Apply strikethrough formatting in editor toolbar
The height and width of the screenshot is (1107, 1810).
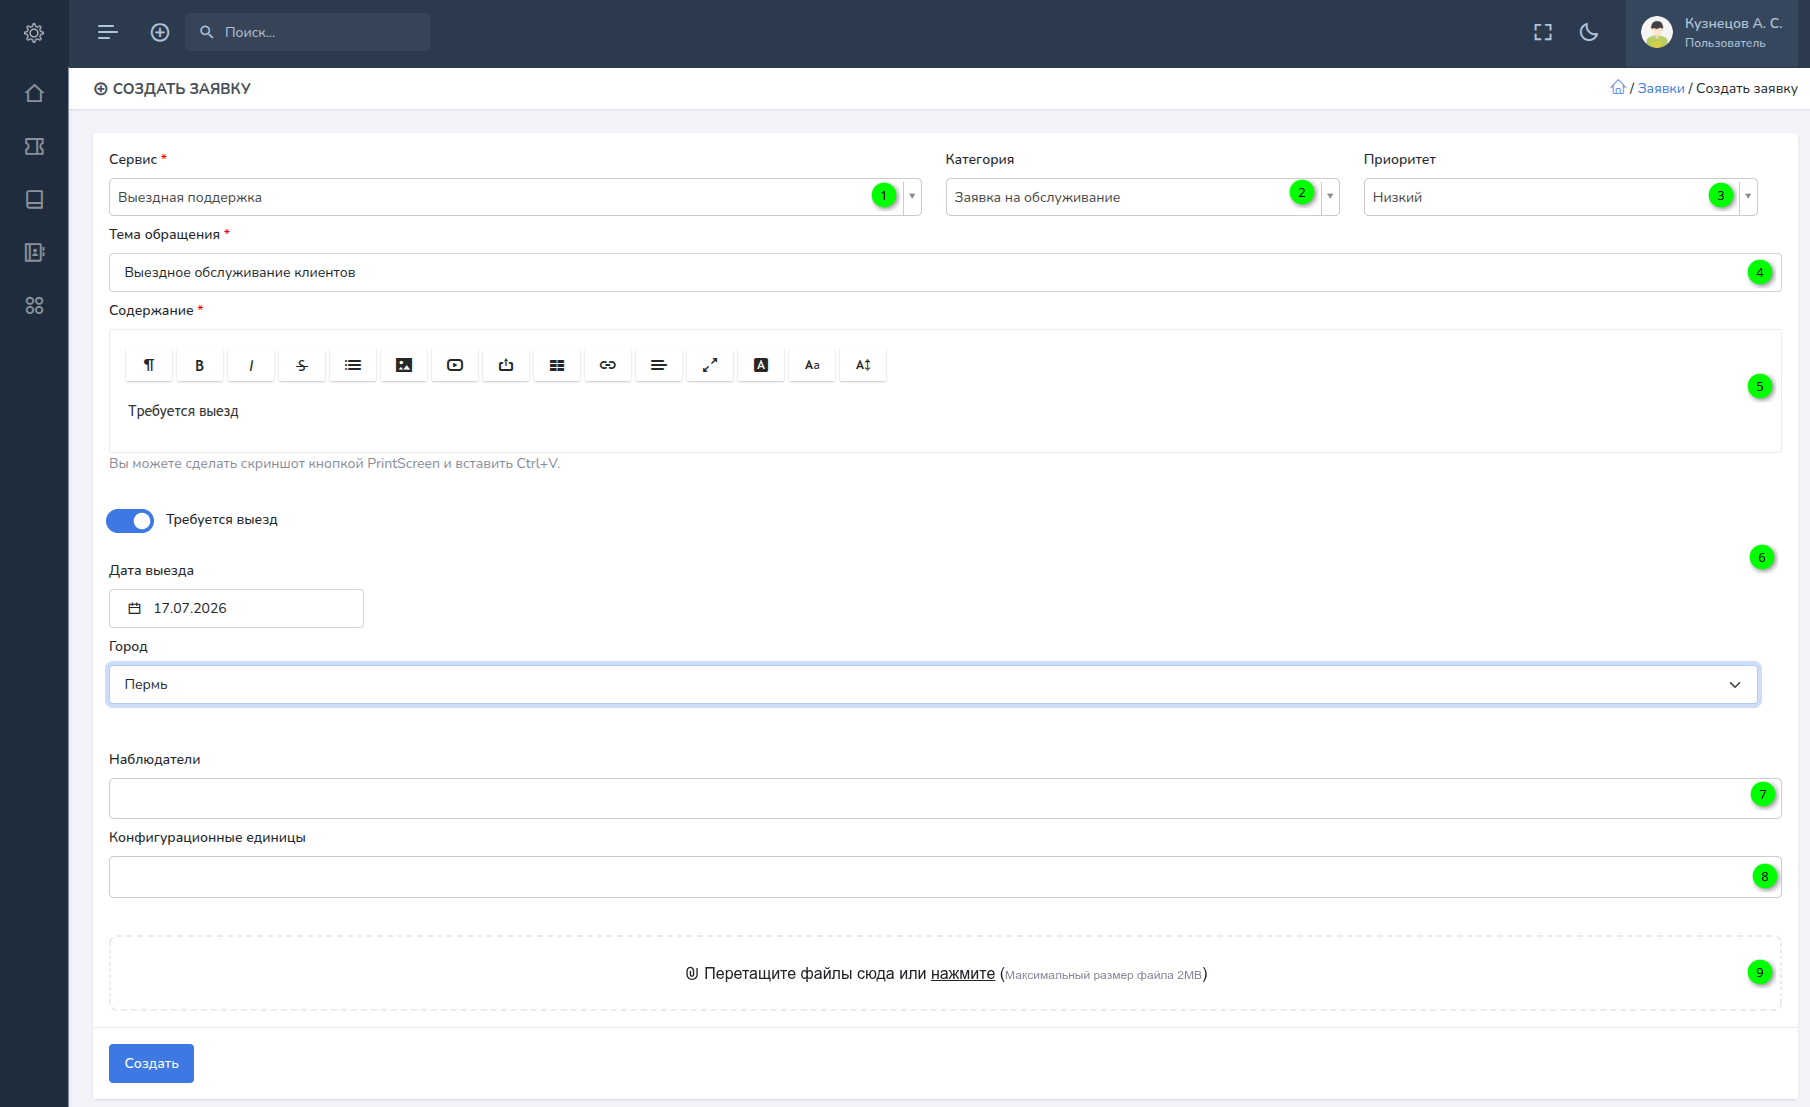[x=302, y=365]
